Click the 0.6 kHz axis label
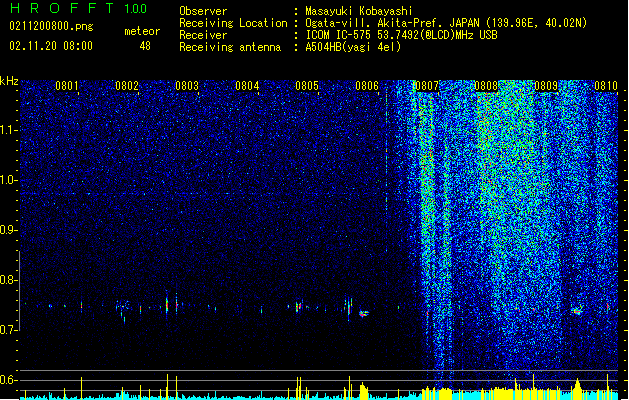Image resolution: width=629 pixels, height=400 pixels. click(8, 380)
